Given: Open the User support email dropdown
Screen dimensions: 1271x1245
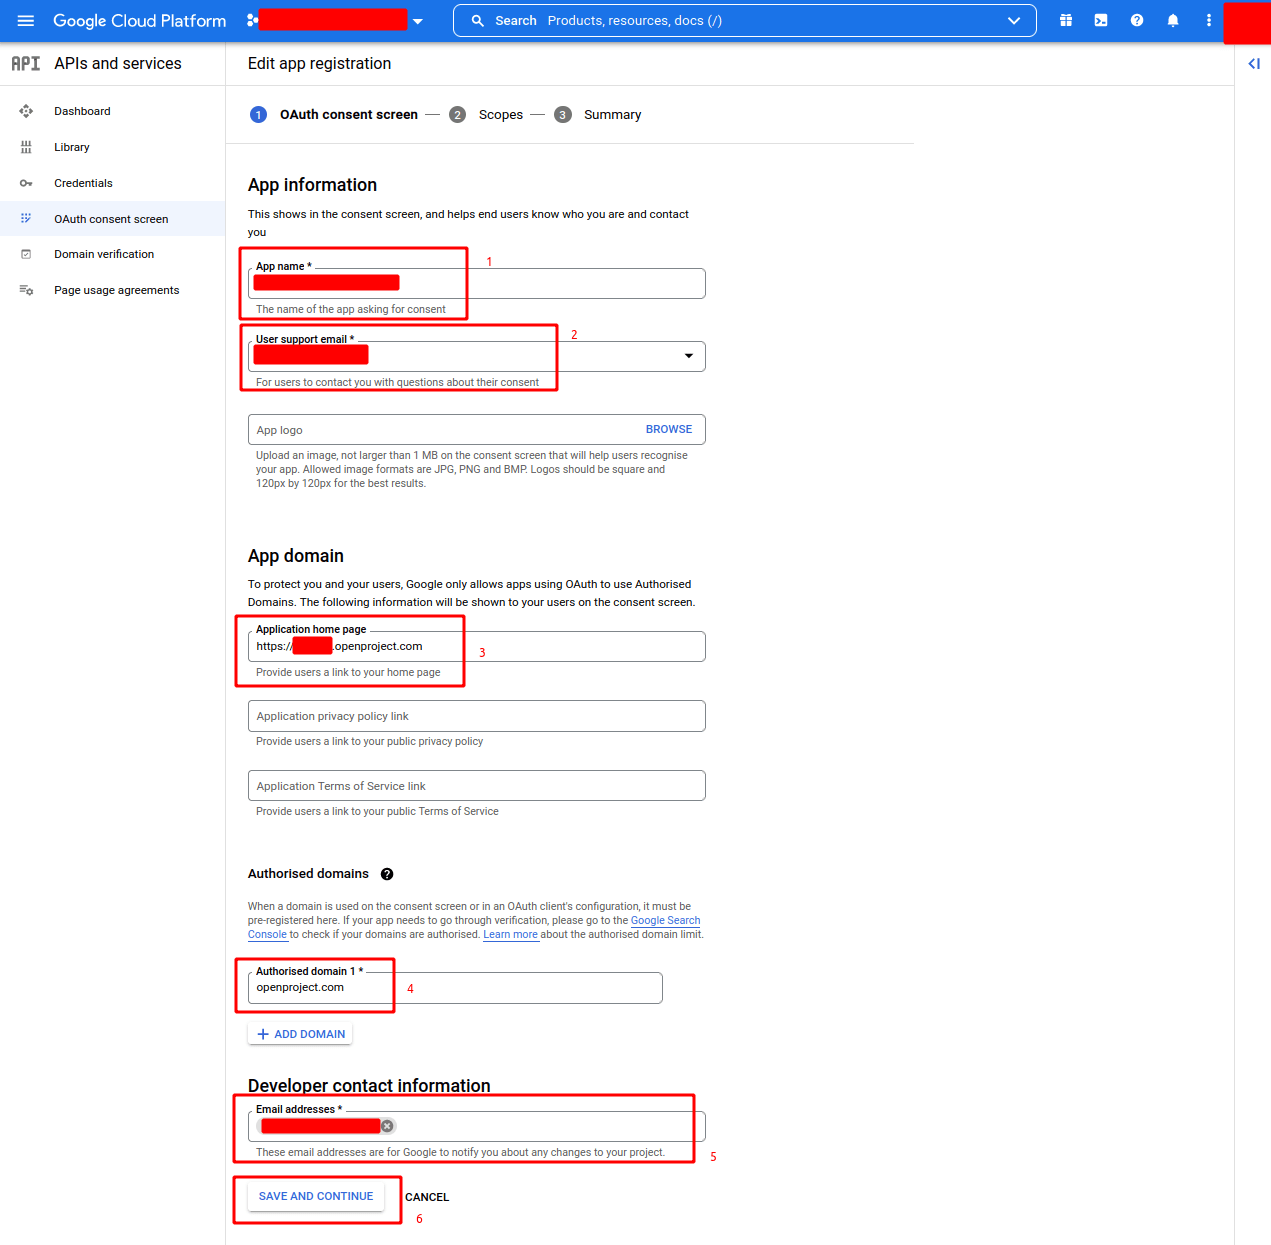Looking at the screenshot, I should pyautogui.click(x=688, y=356).
